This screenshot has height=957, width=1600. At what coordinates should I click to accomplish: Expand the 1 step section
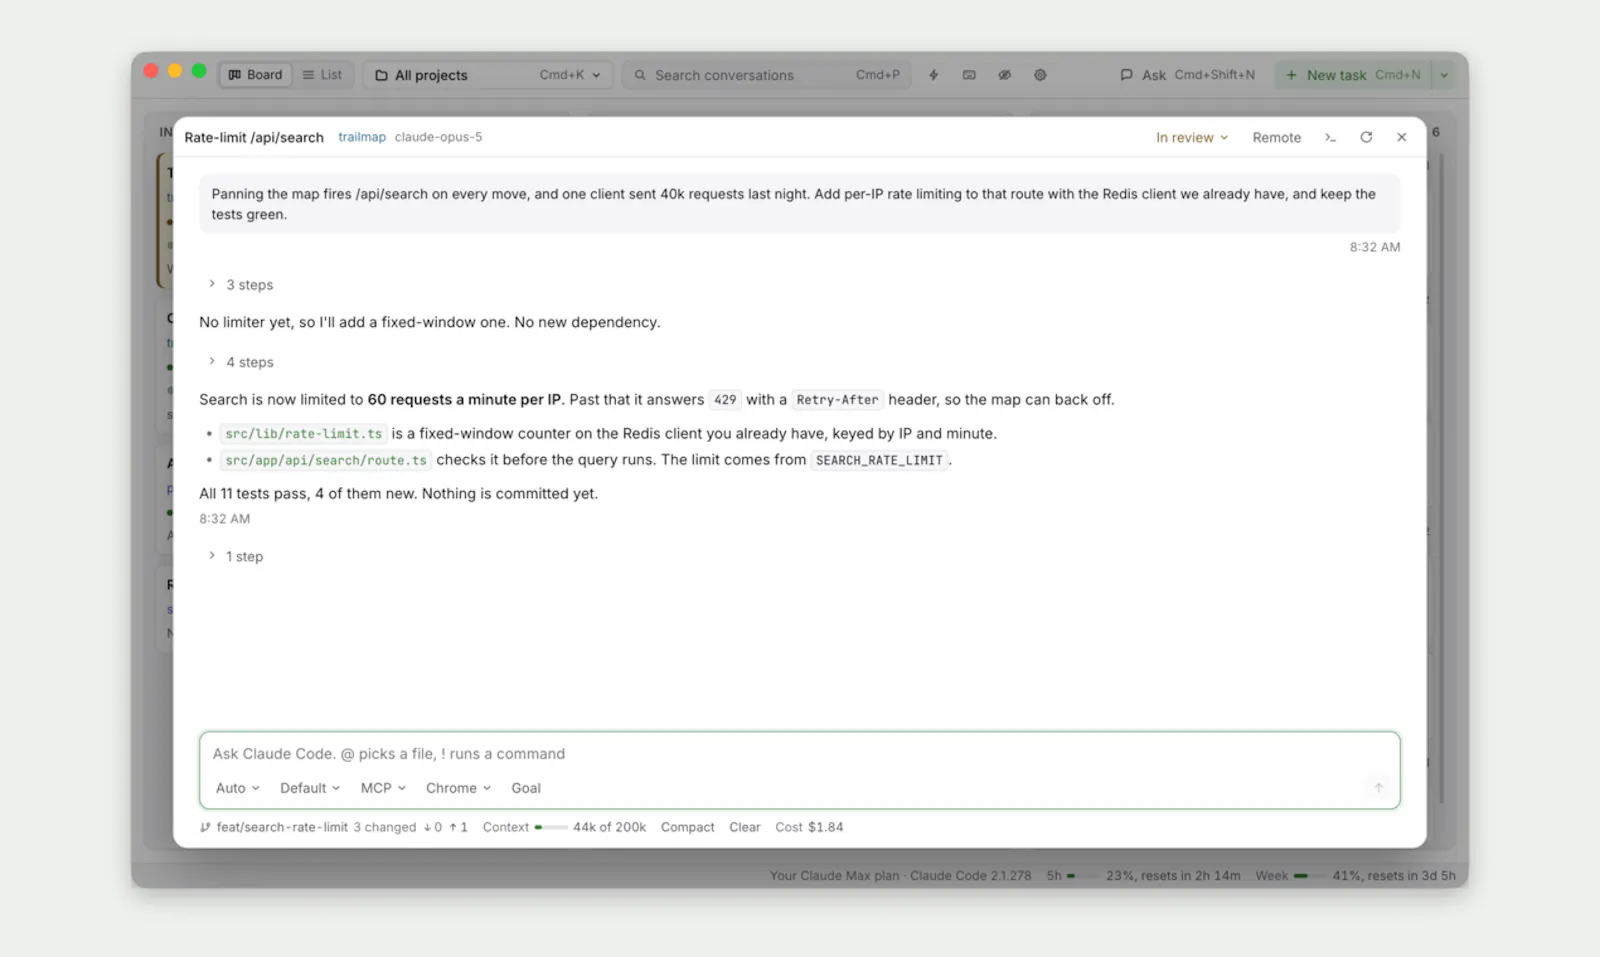[236, 556]
